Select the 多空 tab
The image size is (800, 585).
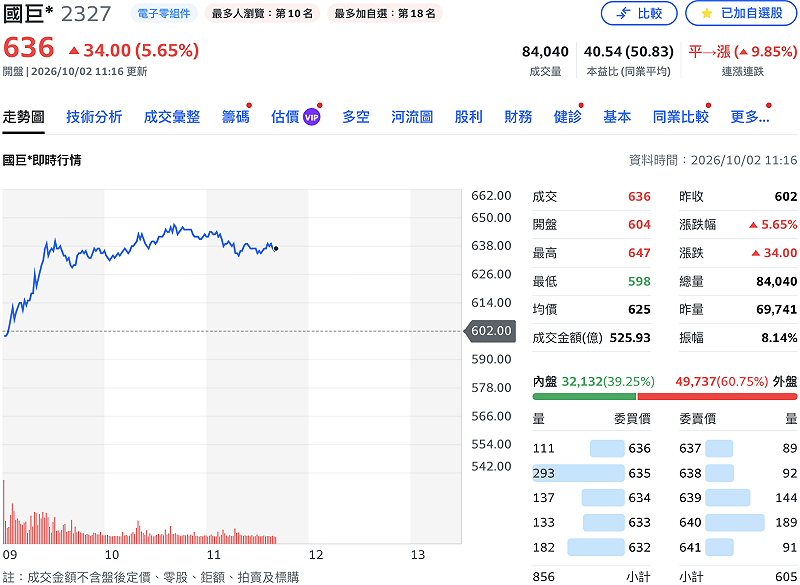356,117
